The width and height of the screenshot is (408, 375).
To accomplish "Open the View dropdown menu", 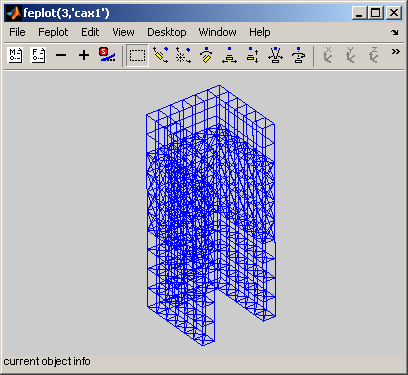I will [x=123, y=32].
